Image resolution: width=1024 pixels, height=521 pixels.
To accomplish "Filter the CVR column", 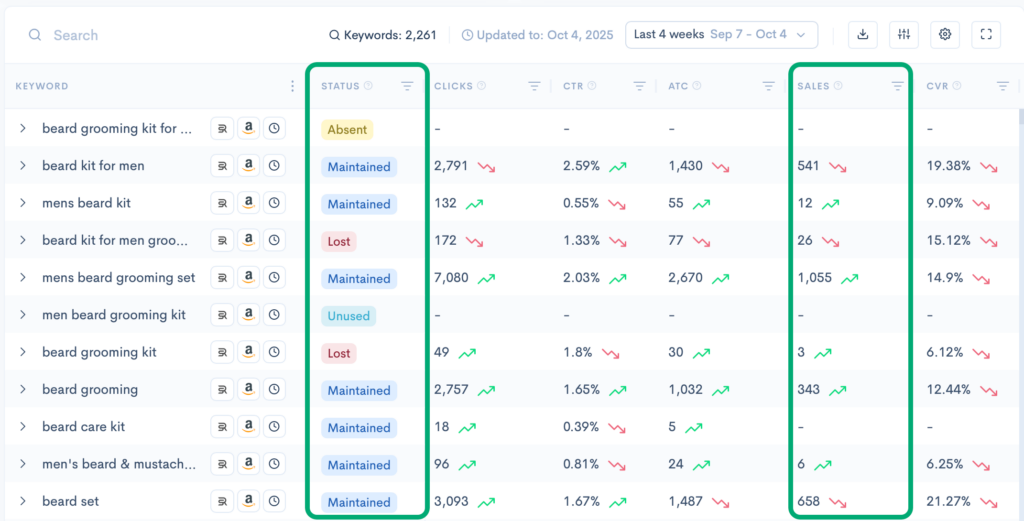I will [x=1002, y=87].
